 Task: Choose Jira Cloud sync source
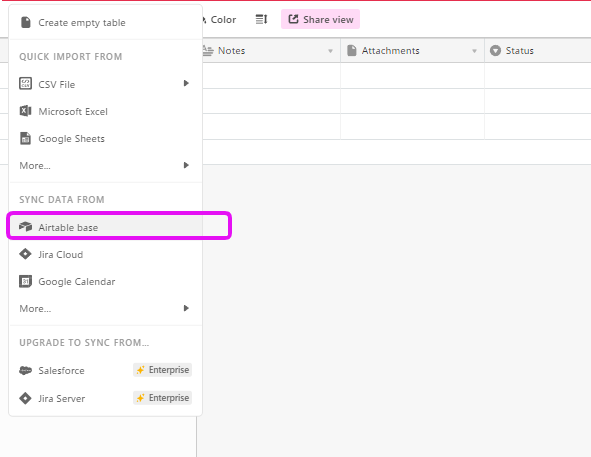click(x=106, y=255)
